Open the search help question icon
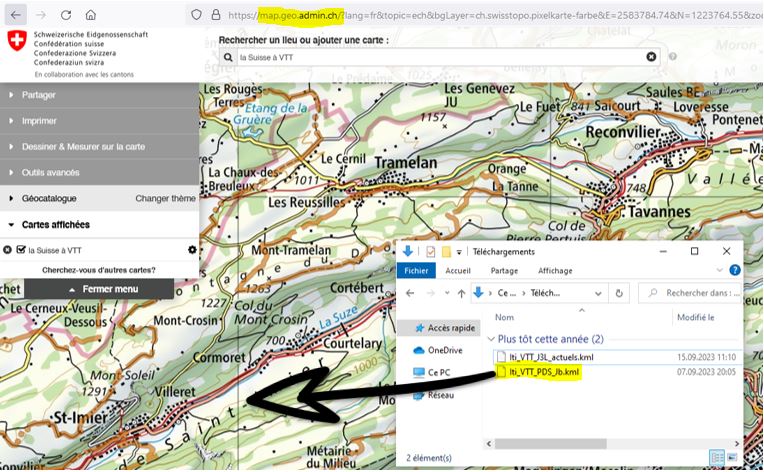The width and height of the screenshot is (764, 472). coord(673,57)
